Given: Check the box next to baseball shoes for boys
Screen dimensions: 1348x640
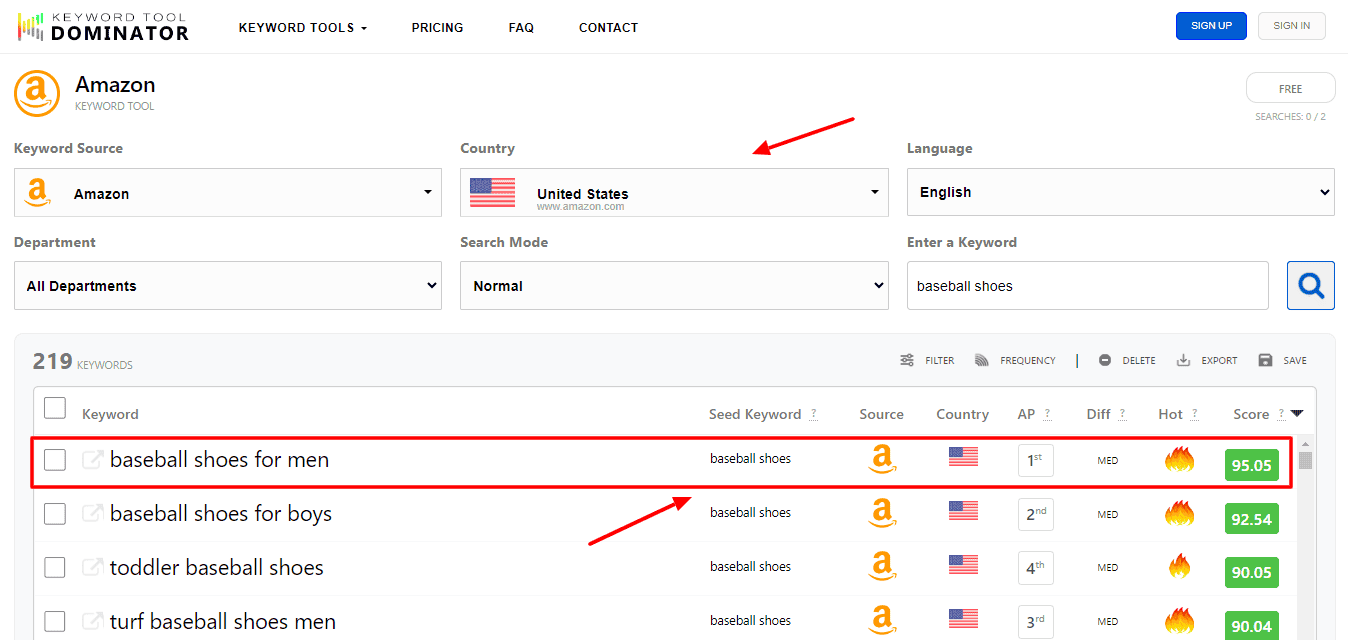Looking at the screenshot, I should tap(55, 514).
